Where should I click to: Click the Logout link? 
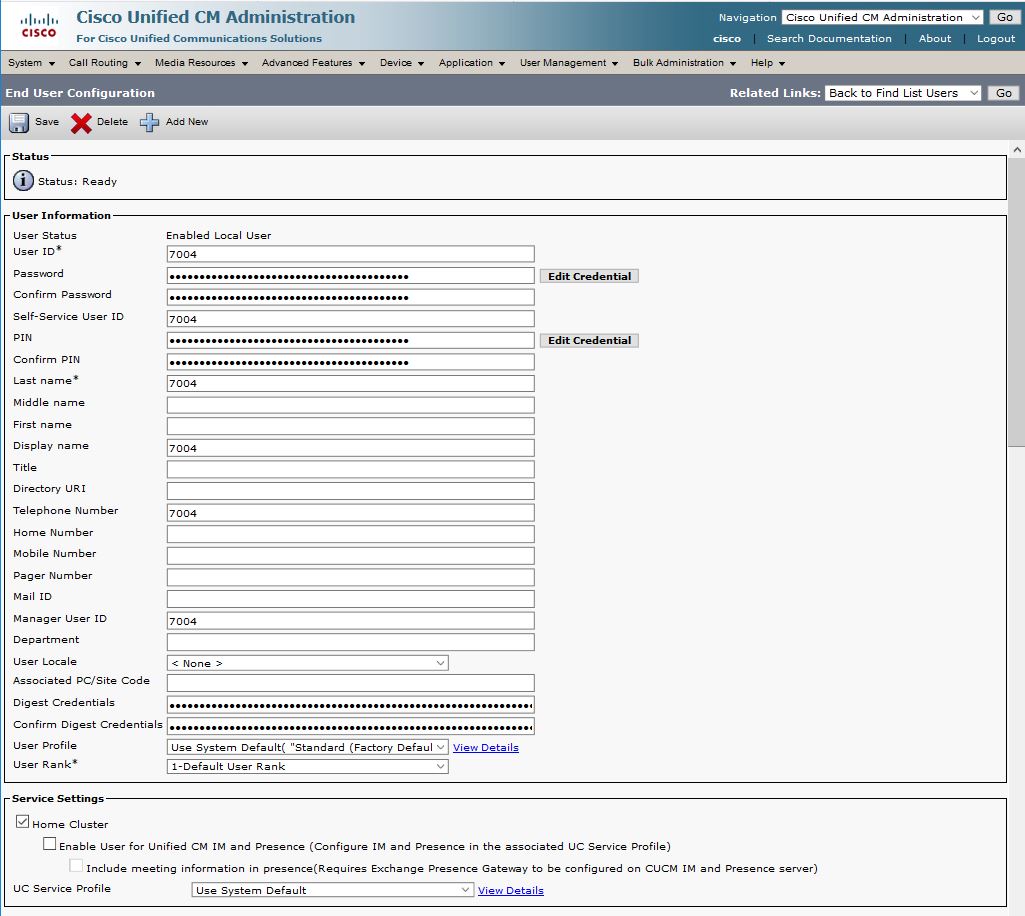coord(995,39)
